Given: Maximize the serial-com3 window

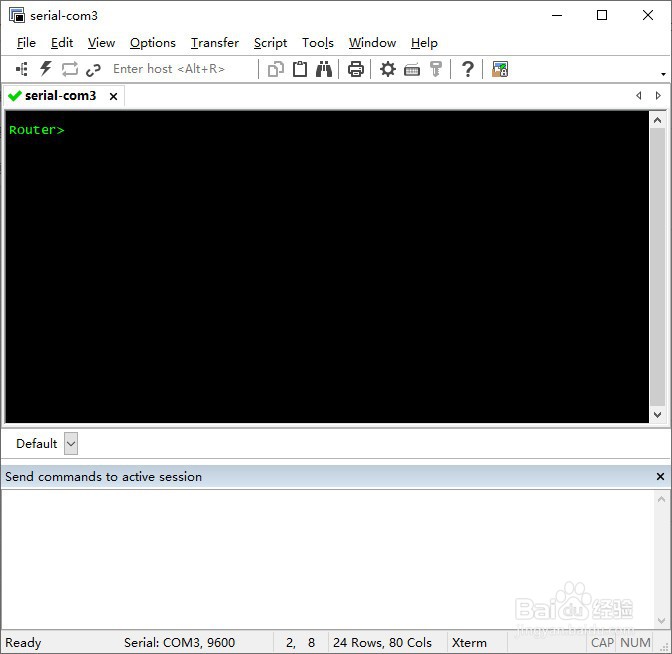Looking at the screenshot, I should point(602,15).
